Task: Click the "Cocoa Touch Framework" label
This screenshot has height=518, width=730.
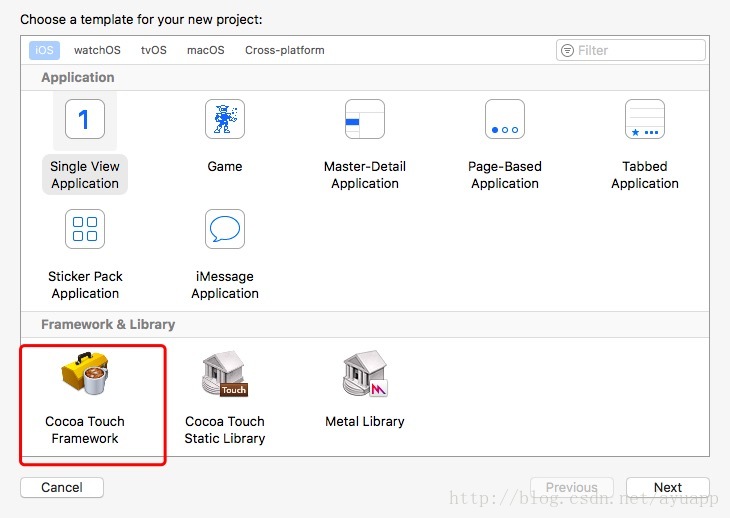Action: coord(85,430)
